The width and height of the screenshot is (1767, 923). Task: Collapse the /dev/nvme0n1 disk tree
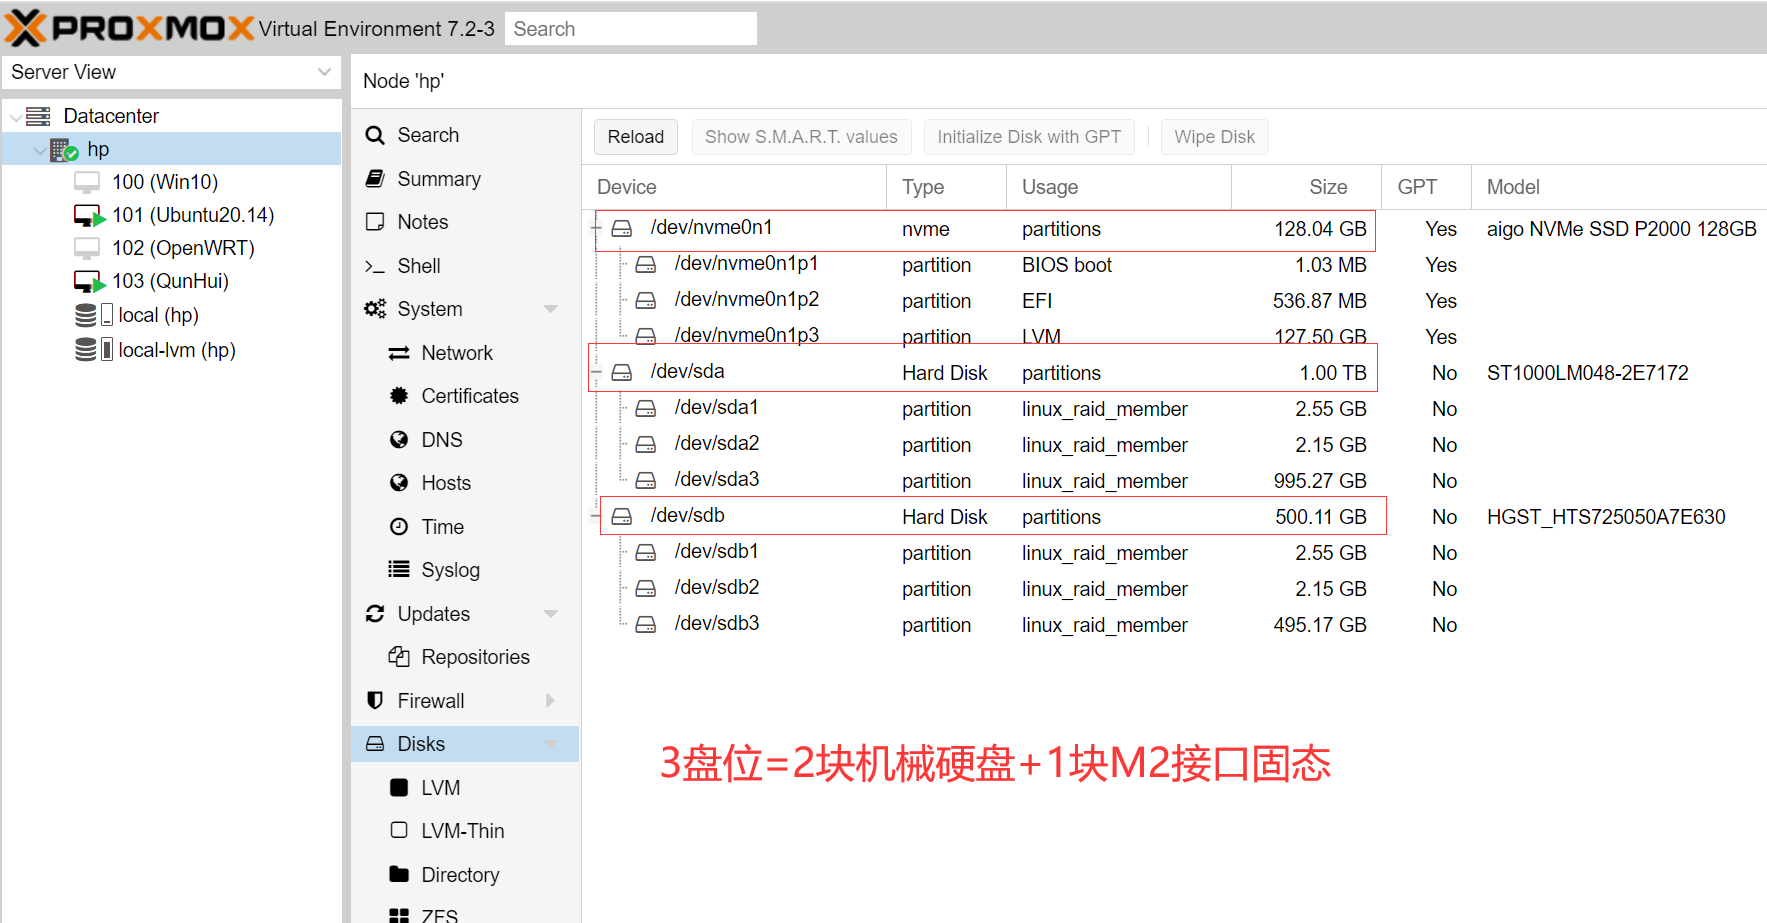tap(596, 229)
